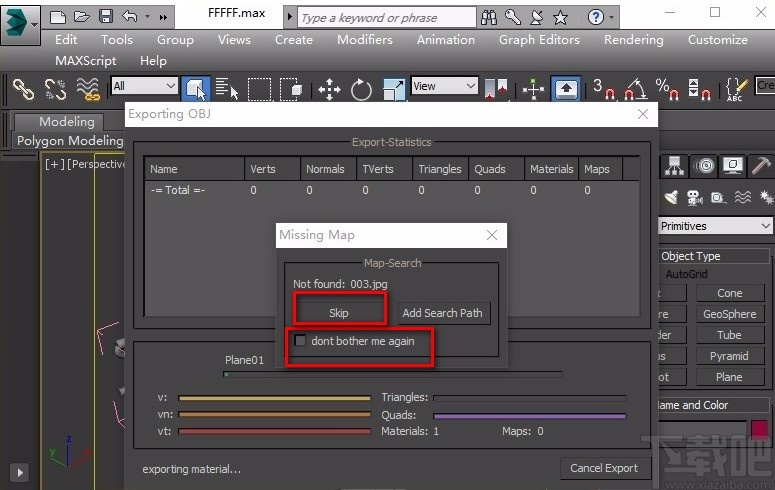Open the Primitives category dropdown
The height and width of the screenshot is (490, 775).
tap(715, 226)
